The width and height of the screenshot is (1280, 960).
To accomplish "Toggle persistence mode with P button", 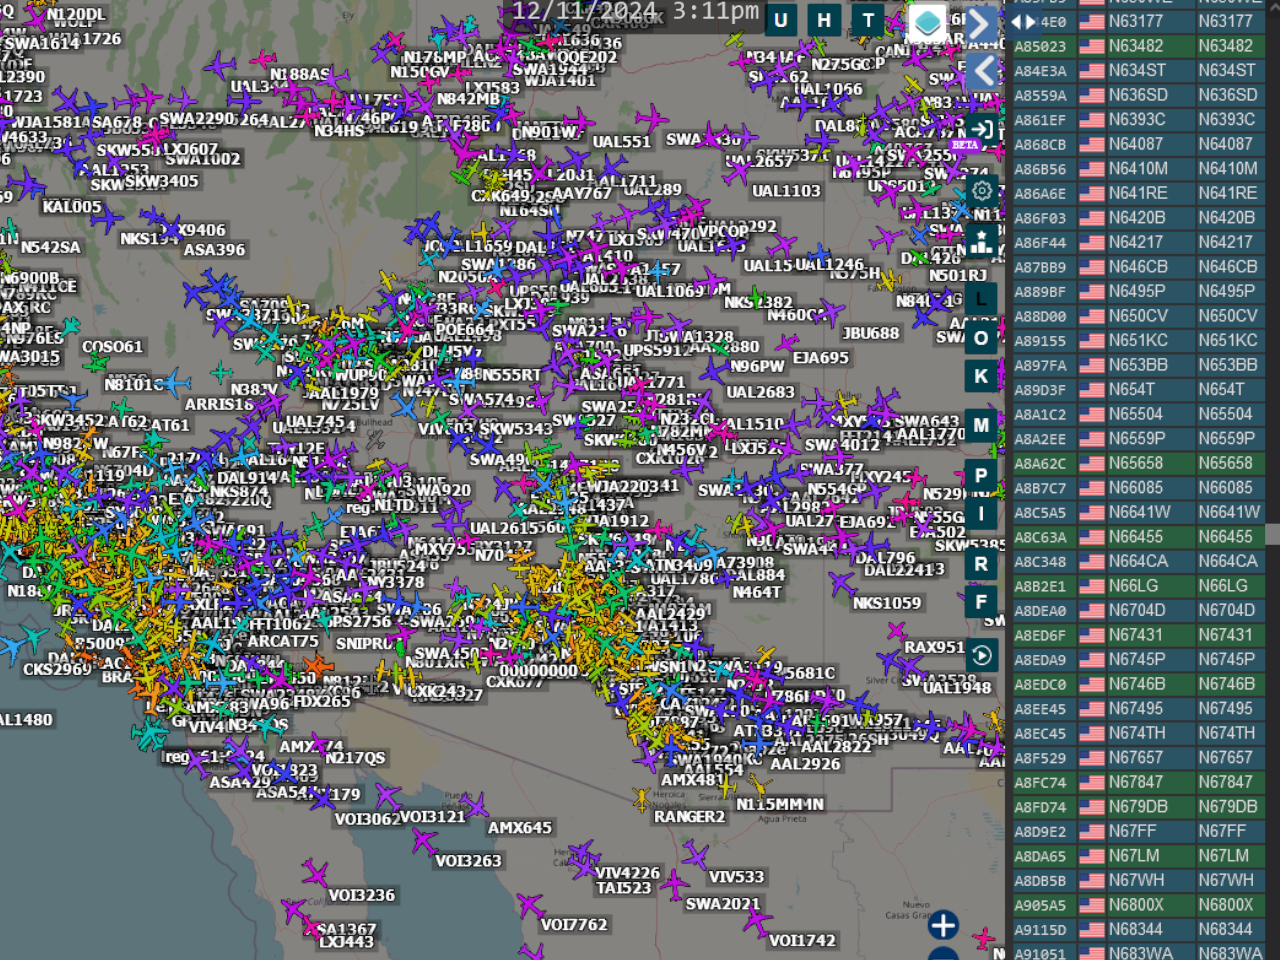I will (x=981, y=476).
